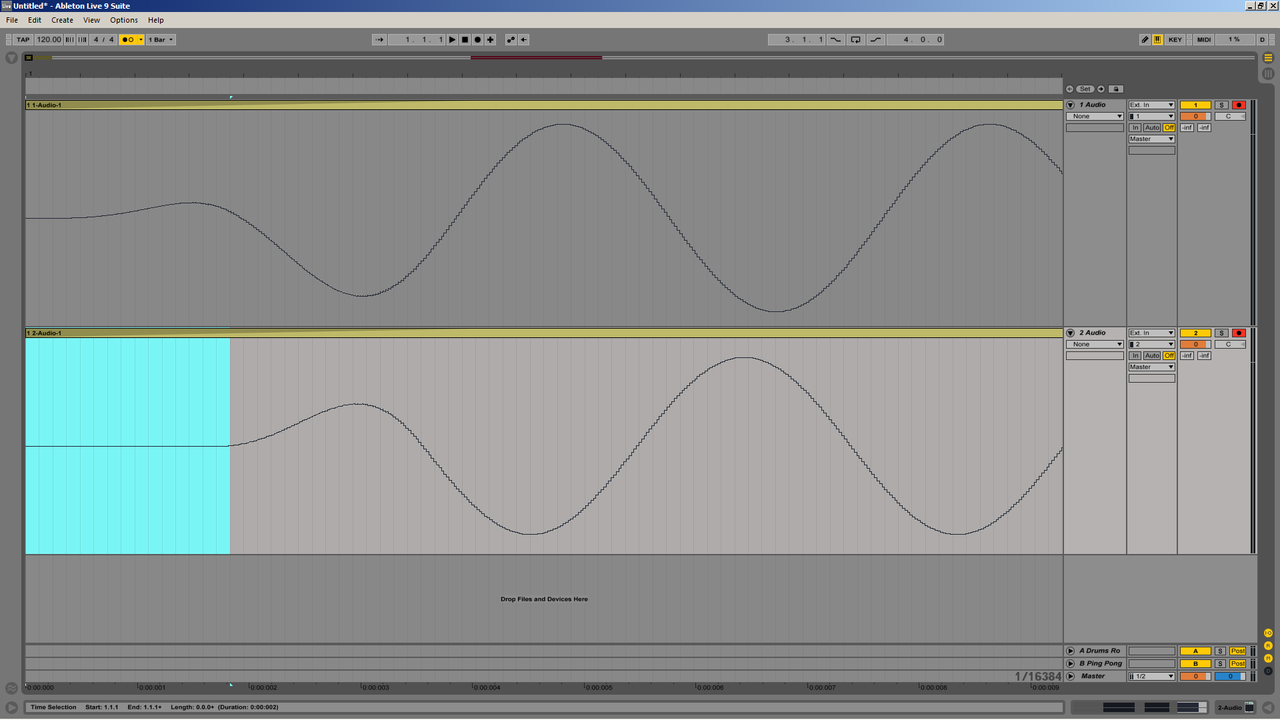Viewport: 1280px width, 720px height.
Task: Click the Play button in transport
Action: pos(452,40)
